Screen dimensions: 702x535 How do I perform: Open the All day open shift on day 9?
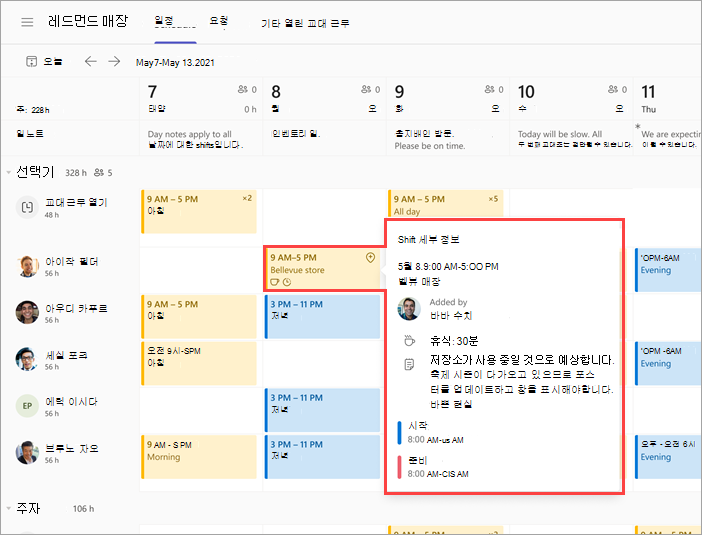[x=445, y=204]
